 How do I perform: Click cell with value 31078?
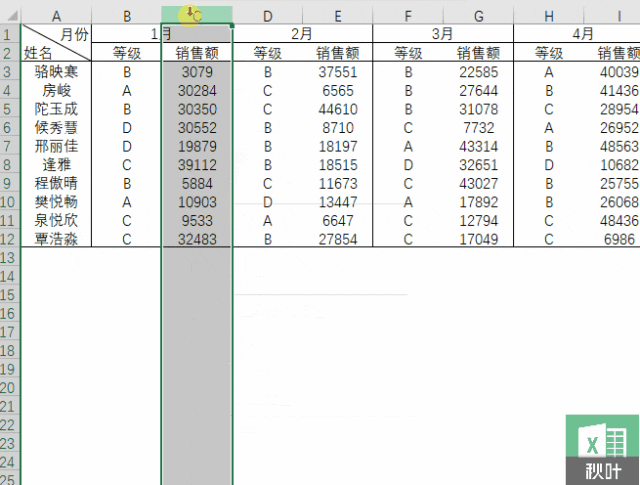pos(478,109)
